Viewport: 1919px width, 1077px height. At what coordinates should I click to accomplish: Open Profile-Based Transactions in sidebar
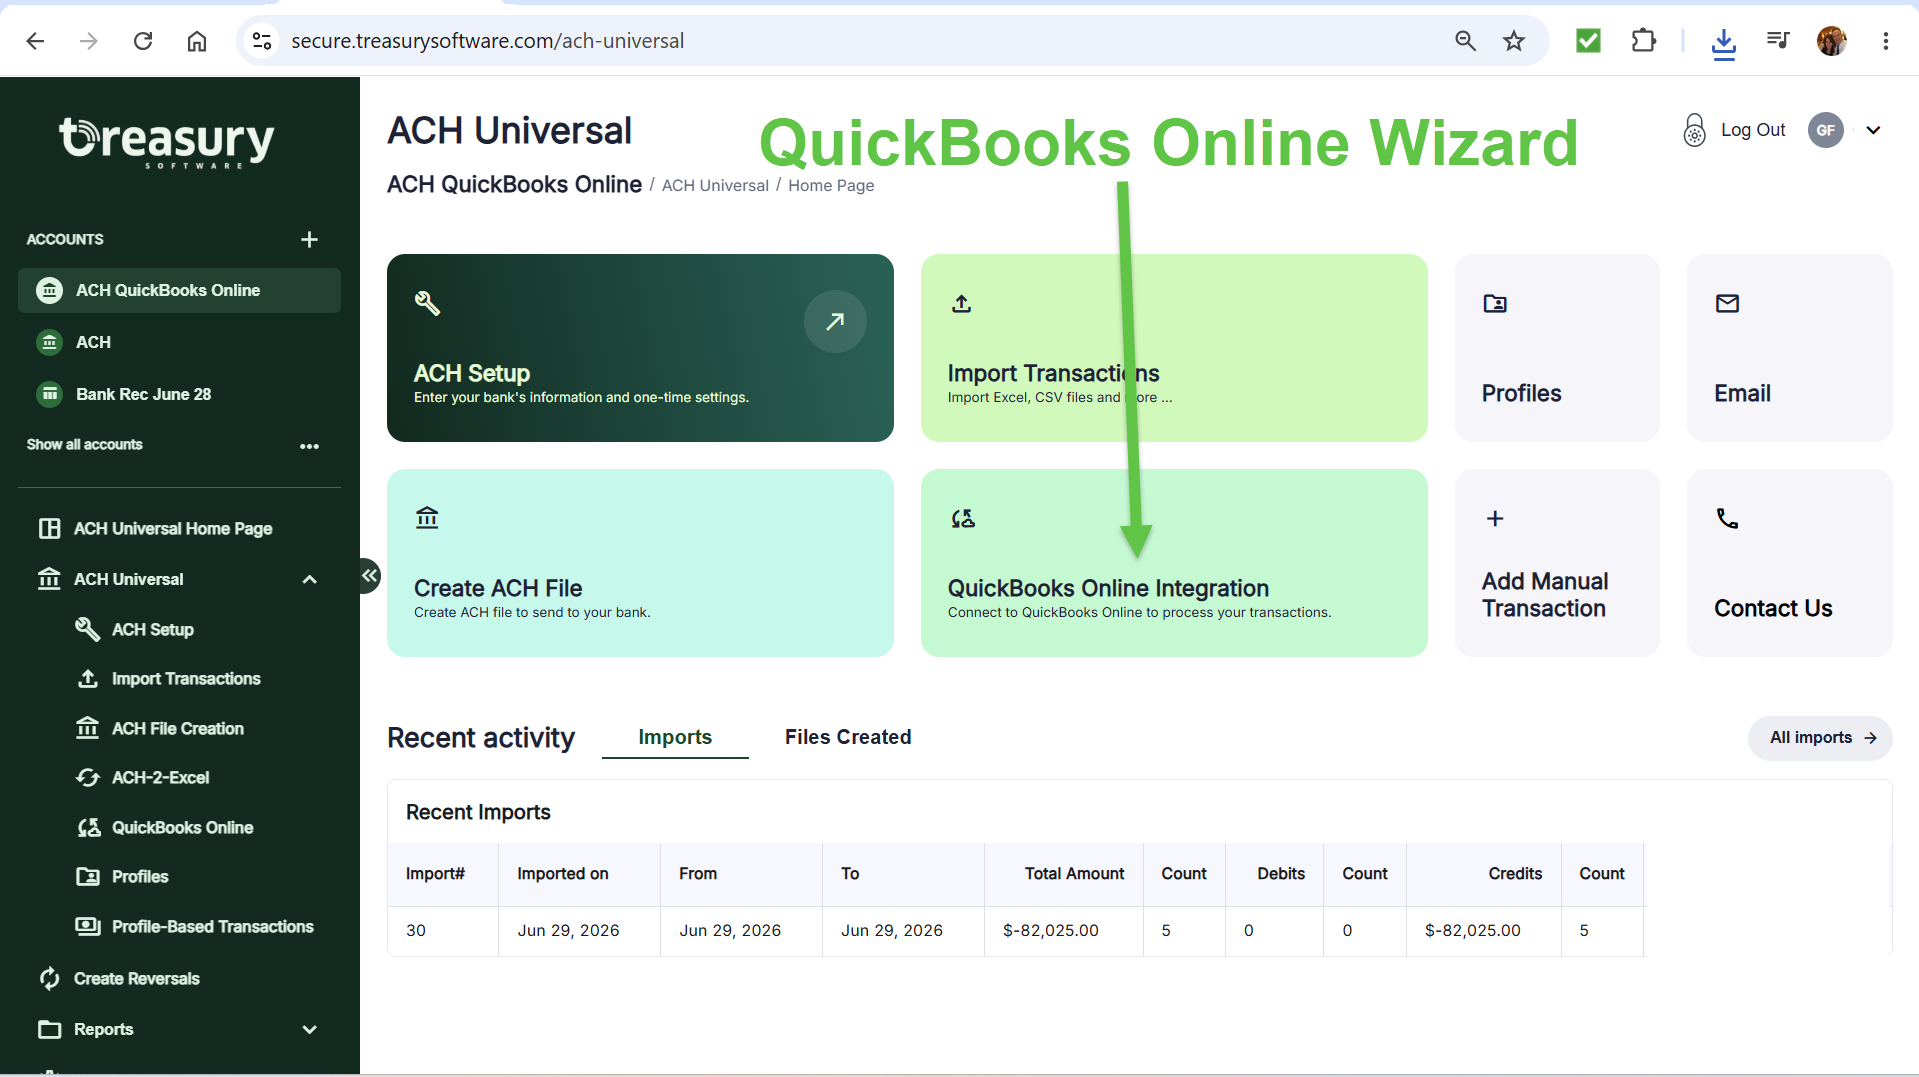tap(212, 927)
